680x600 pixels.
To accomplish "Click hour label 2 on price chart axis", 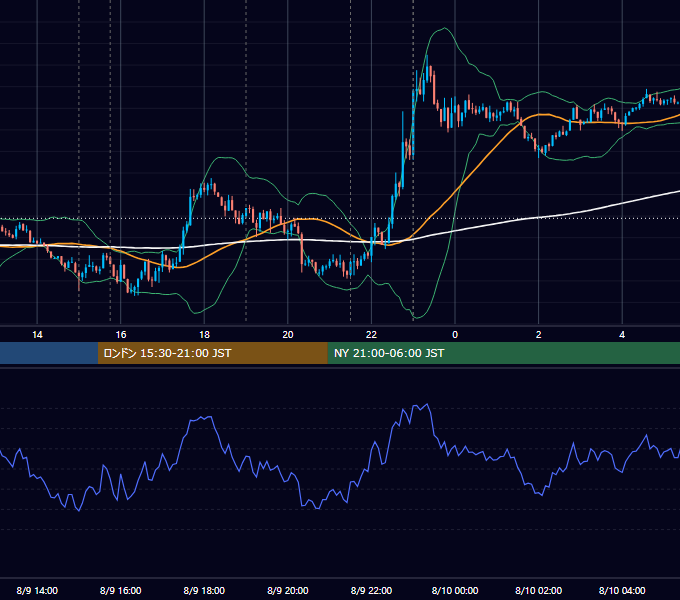I will coord(539,335).
